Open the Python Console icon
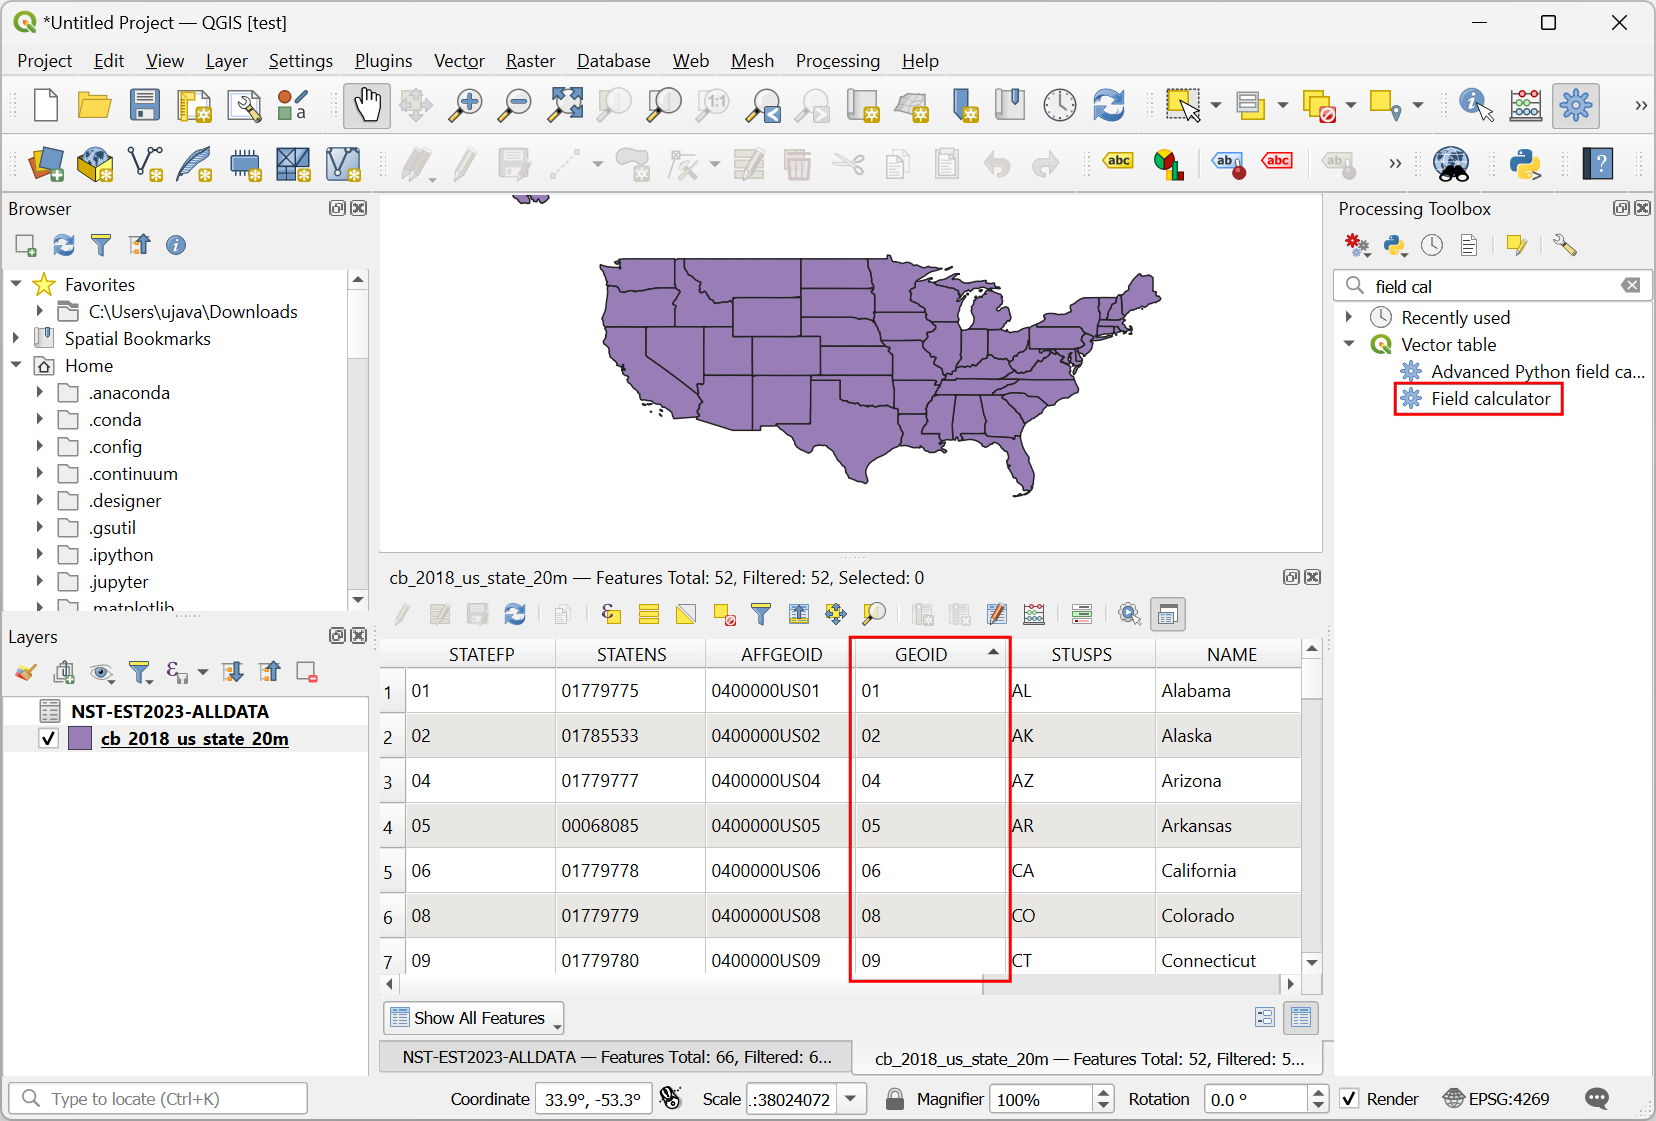 click(x=1525, y=164)
